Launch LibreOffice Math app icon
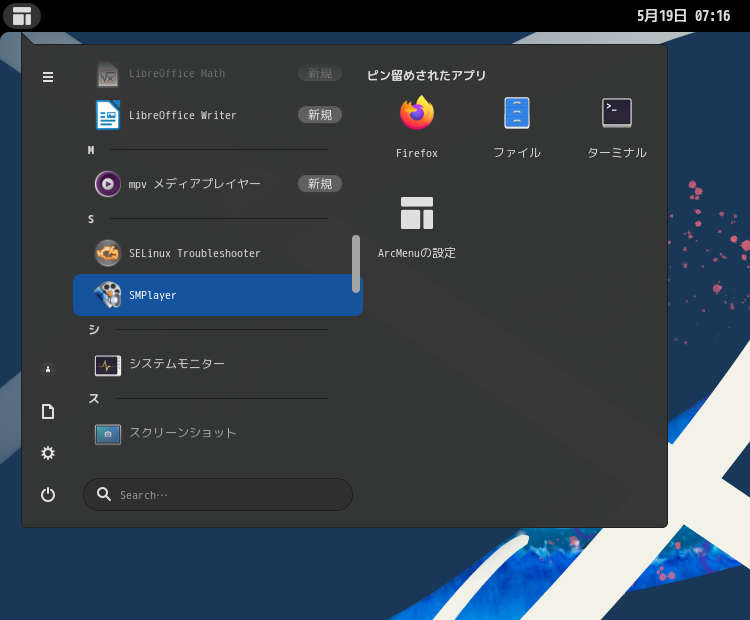Image resolution: width=750 pixels, height=620 pixels. [x=108, y=75]
